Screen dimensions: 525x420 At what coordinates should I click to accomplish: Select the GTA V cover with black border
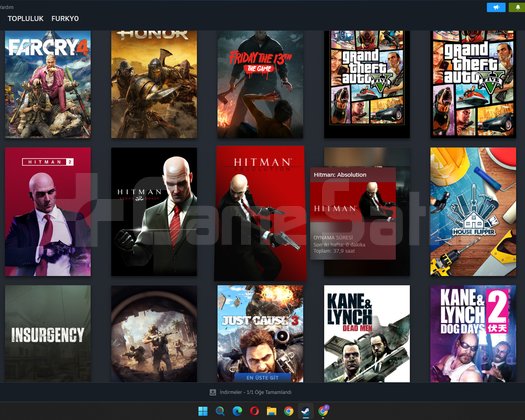[367, 84]
